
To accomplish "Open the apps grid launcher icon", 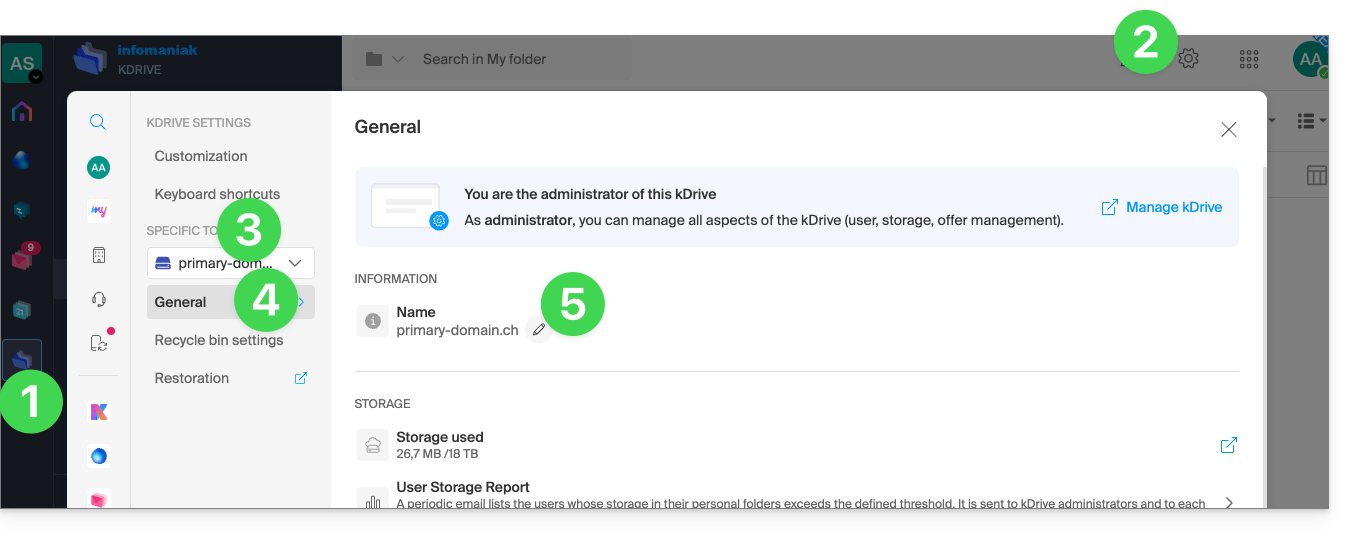I will (1248, 59).
